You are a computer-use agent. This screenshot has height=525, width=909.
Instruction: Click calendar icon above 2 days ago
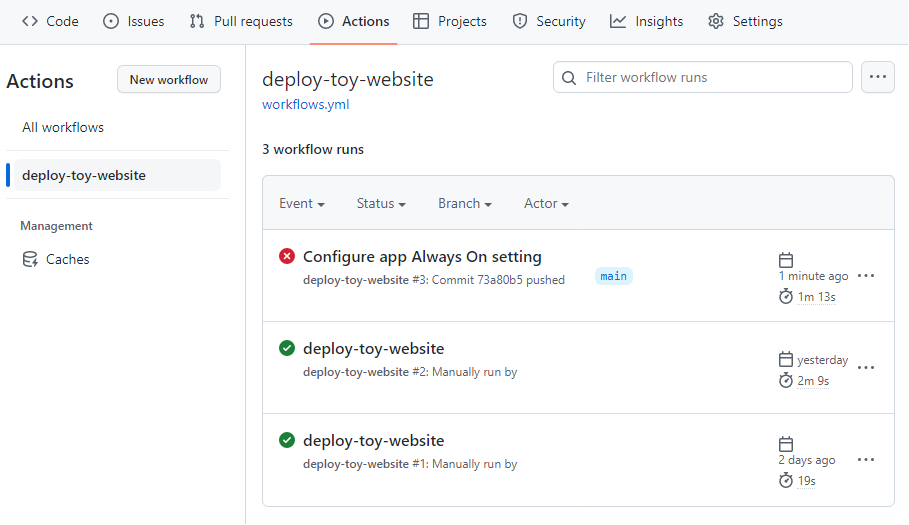786,444
